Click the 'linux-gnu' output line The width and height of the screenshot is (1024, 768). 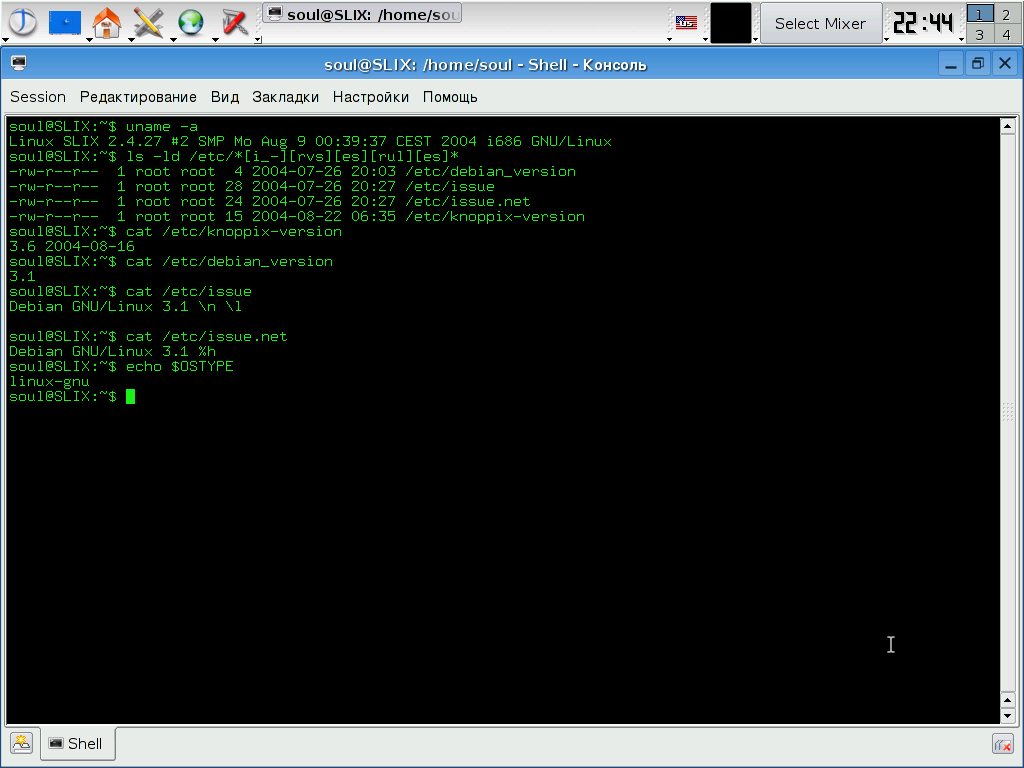tap(49, 382)
